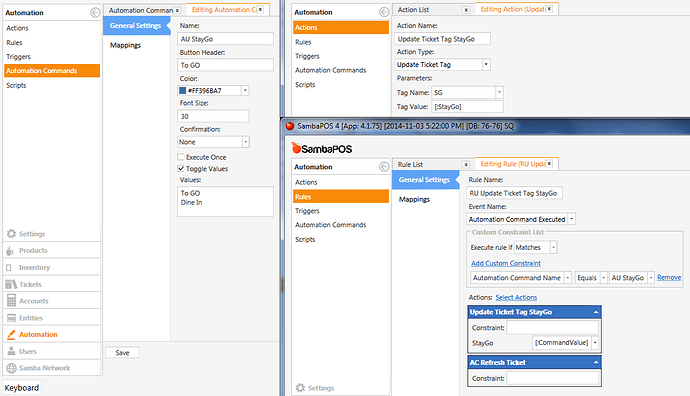Image resolution: width=690 pixels, height=396 pixels.
Task: Open the Event Name dropdown
Action: tap(571, 219)
